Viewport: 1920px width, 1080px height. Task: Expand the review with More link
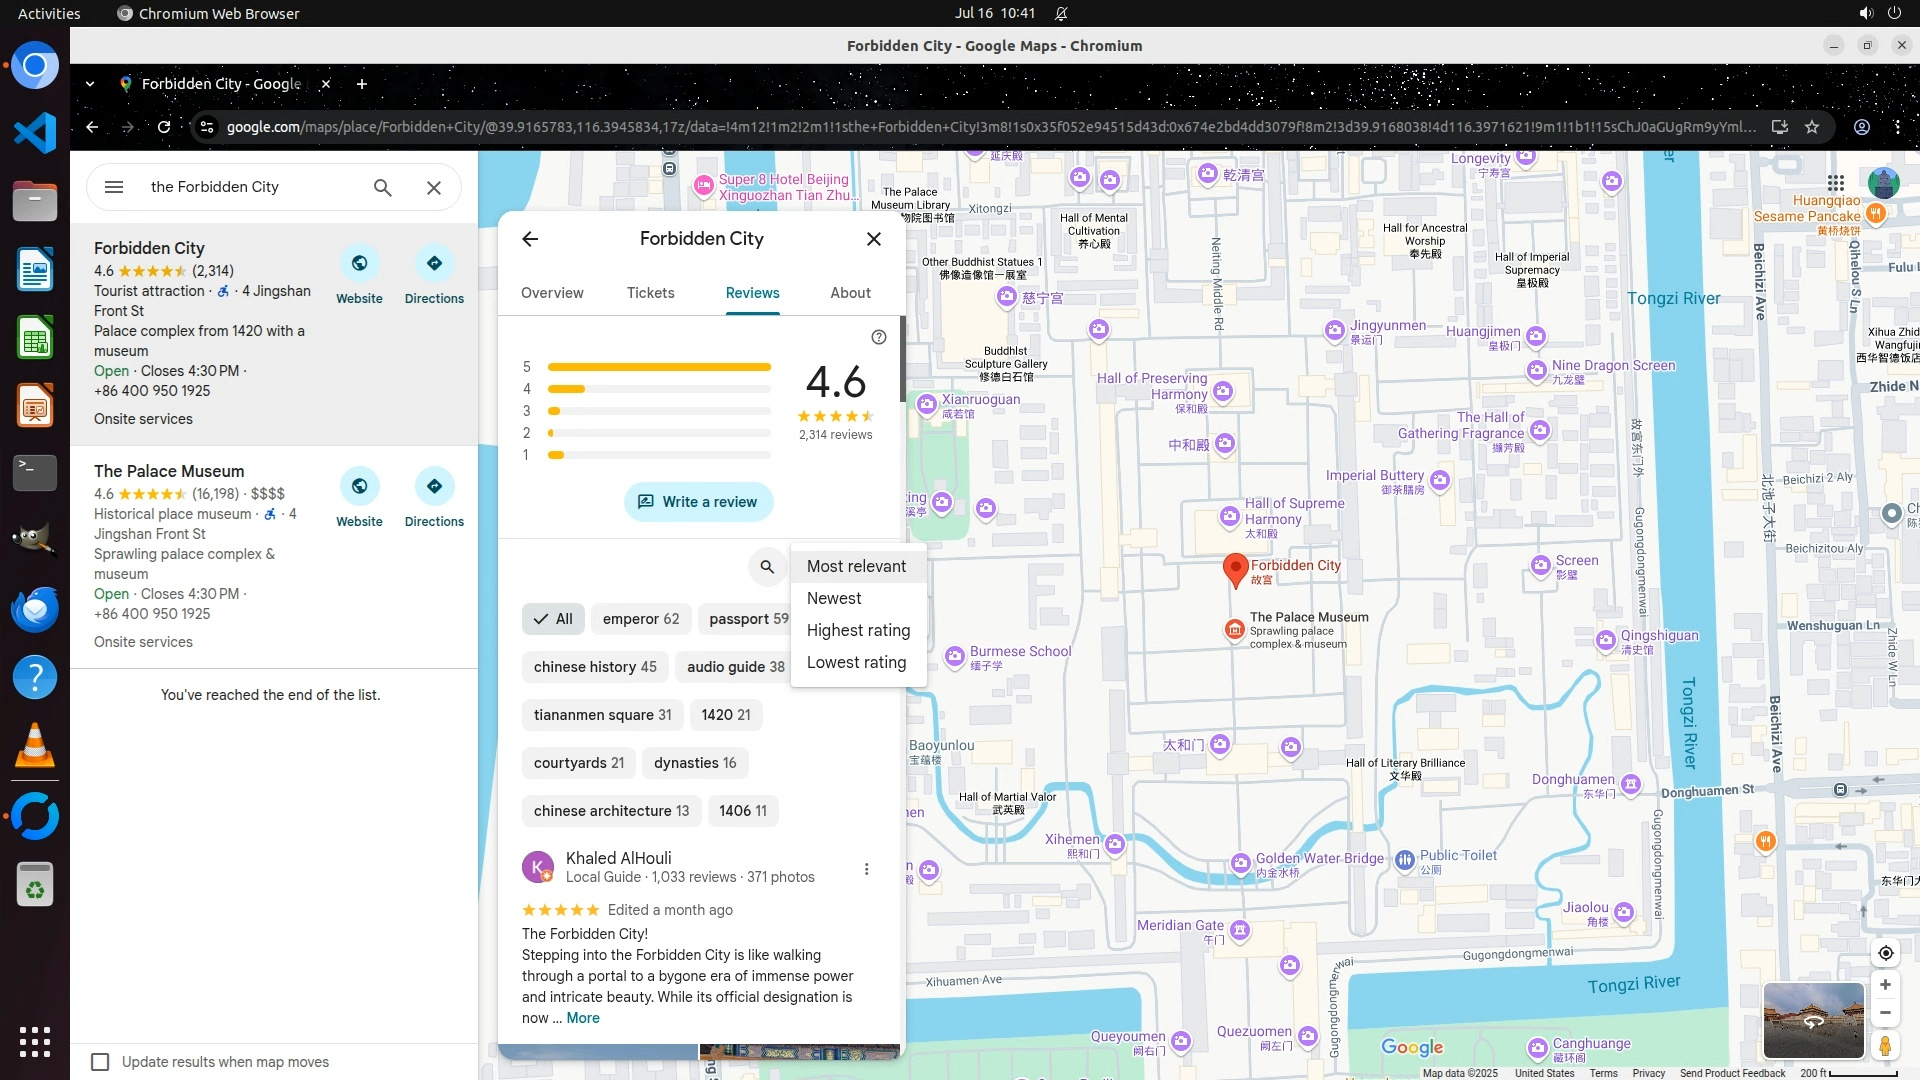583,1018
